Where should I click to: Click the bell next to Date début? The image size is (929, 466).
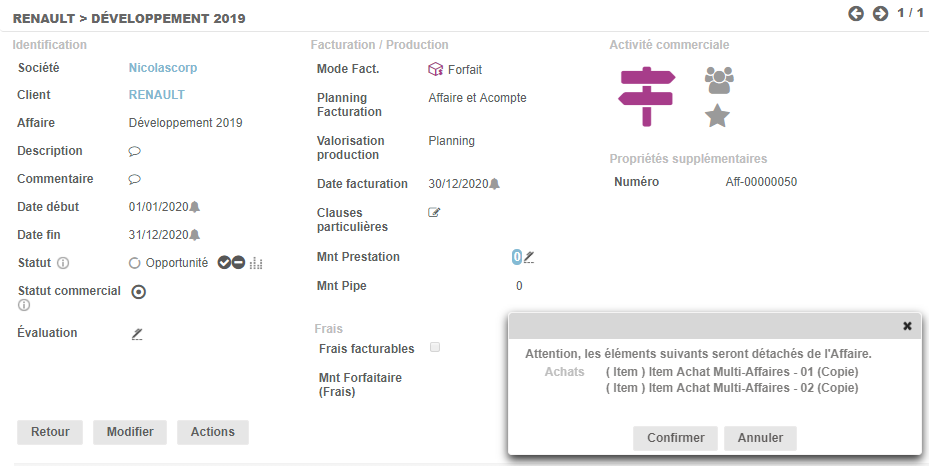tap(195, 207)
